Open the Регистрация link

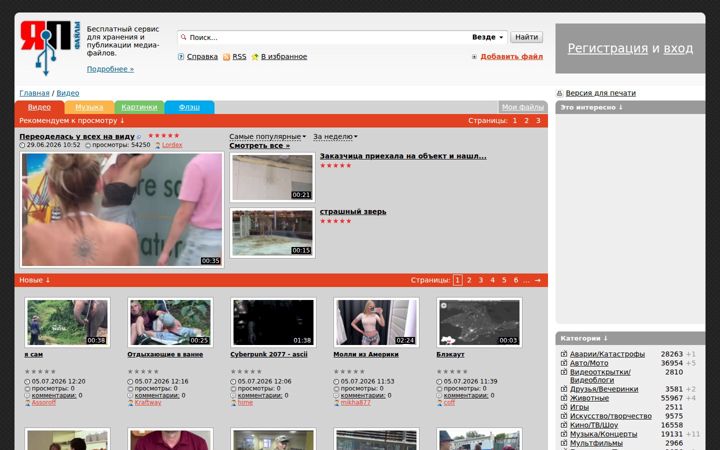tap(608, 48)
